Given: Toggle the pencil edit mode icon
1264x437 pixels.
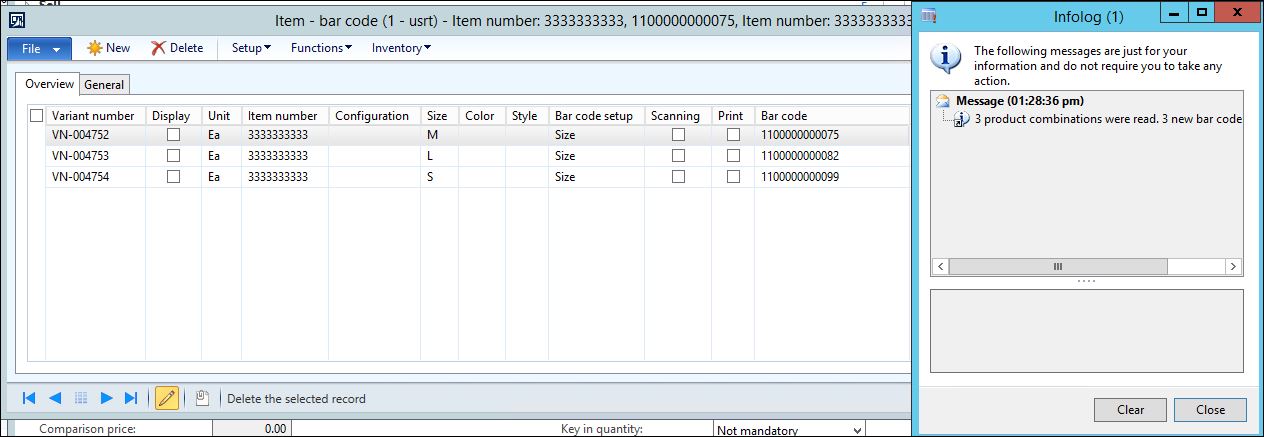Looking at the screenshot, I should [167, 398].
